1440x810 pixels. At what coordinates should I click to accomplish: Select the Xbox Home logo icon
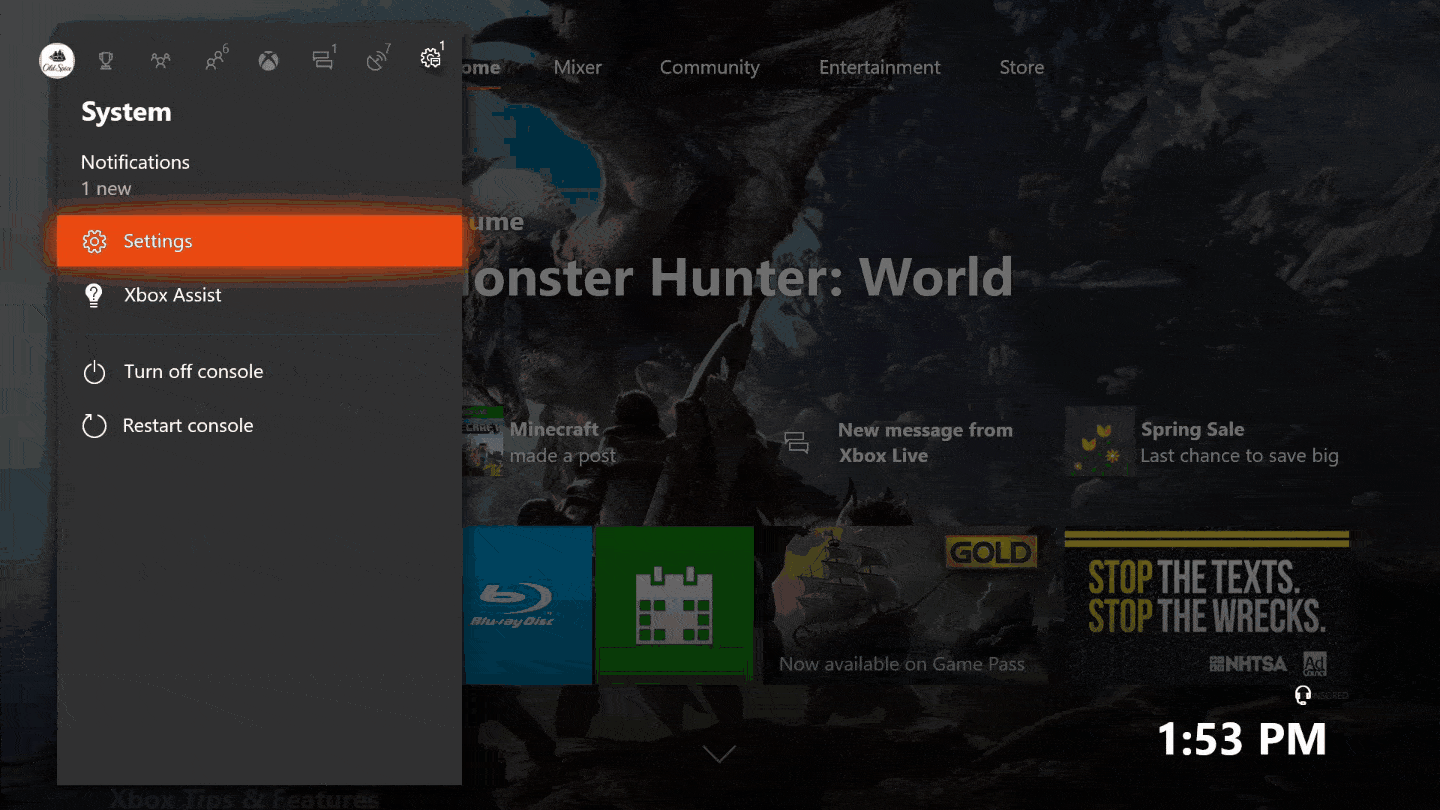pyautogui.click(x=269, y=61)
